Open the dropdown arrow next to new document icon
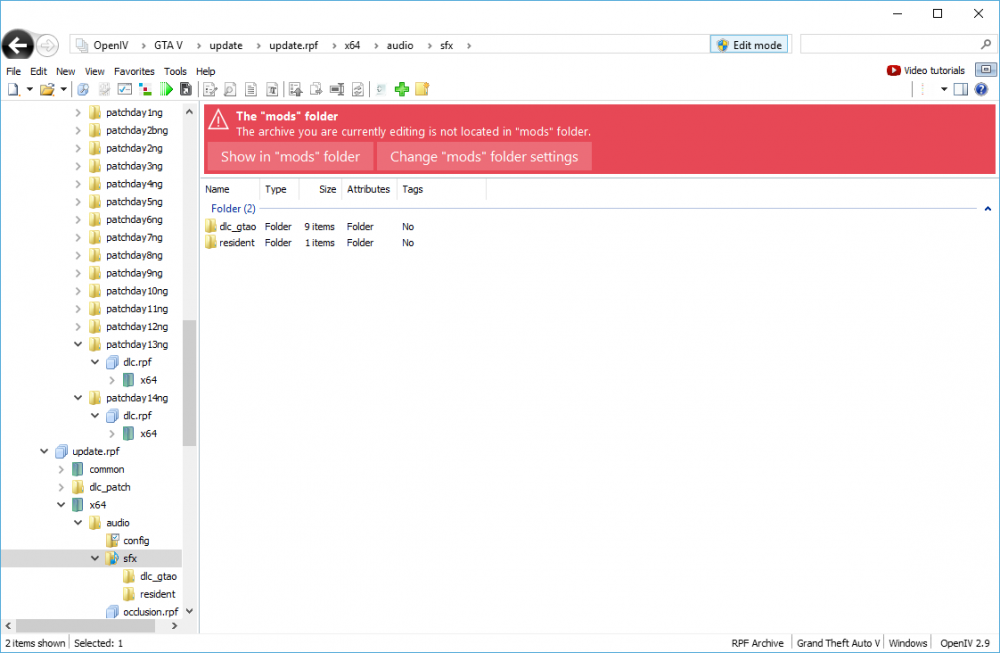This screenshot has height=653, width=1000. tap(29, 89)
